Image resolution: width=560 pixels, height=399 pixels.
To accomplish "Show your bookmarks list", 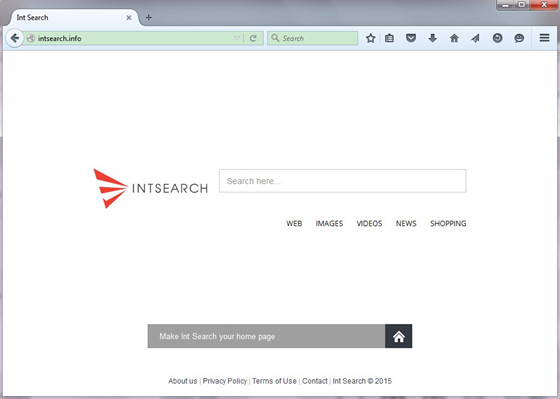I will point(390,38).
